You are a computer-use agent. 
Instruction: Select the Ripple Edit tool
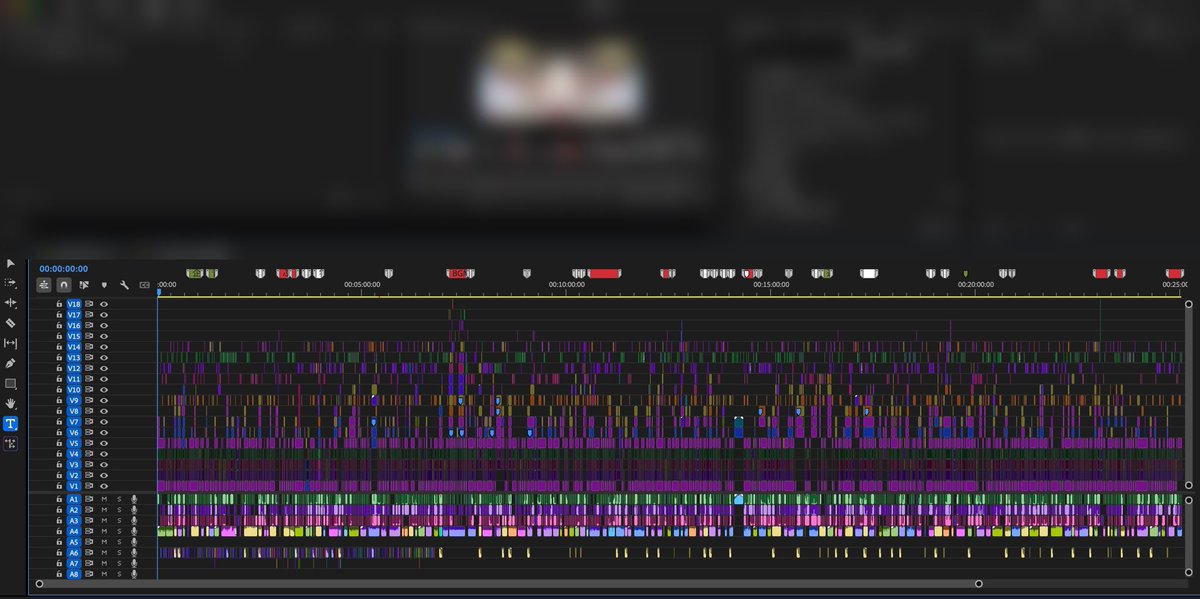point(11,303)
